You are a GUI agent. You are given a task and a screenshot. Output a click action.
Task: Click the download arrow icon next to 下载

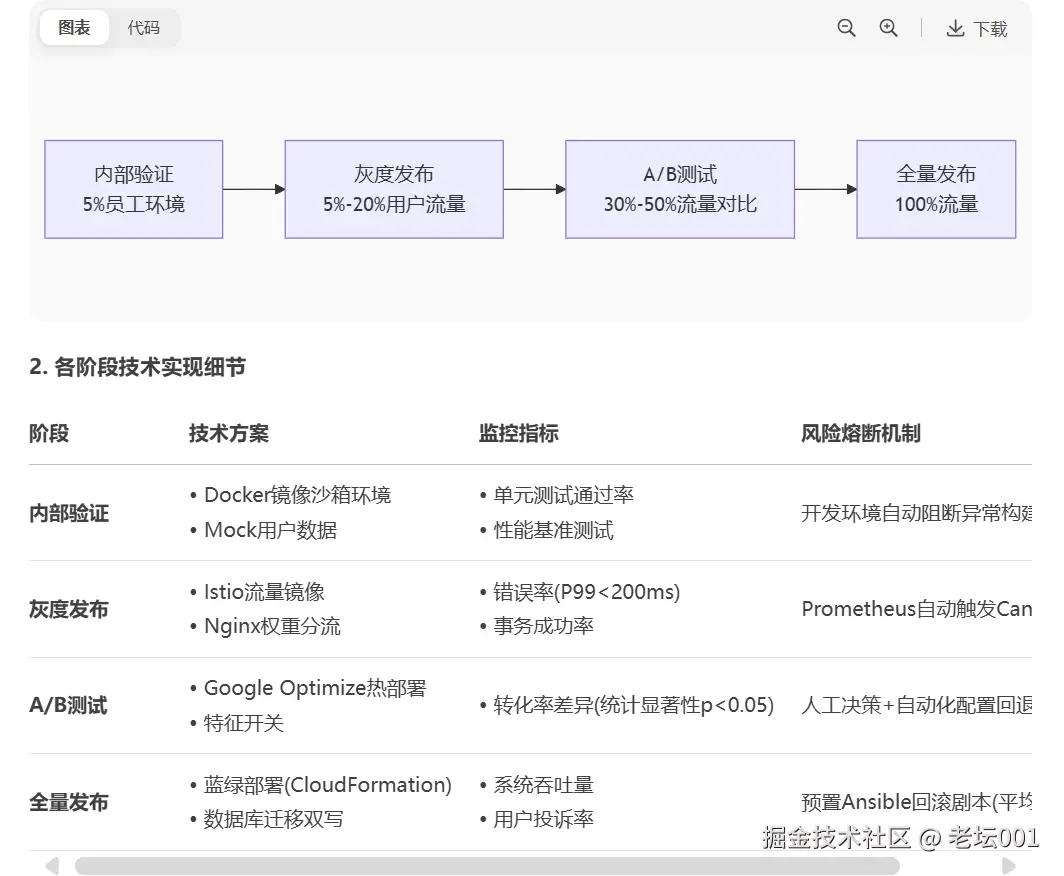point(953,28)
